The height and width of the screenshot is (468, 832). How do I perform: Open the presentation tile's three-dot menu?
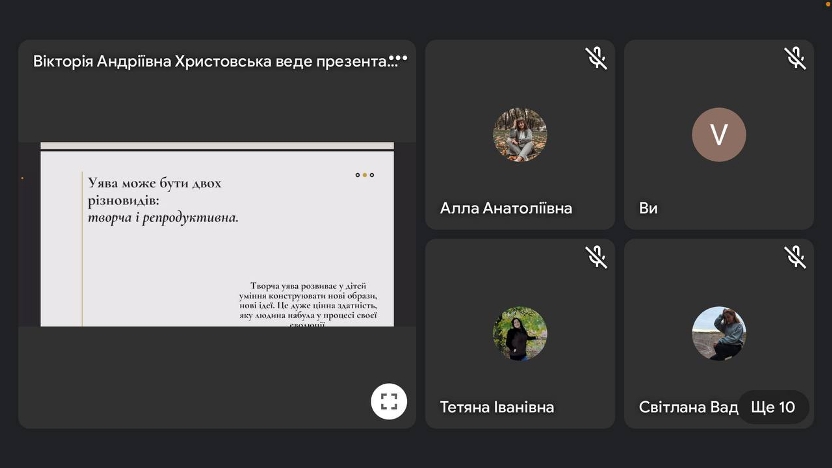398,58
